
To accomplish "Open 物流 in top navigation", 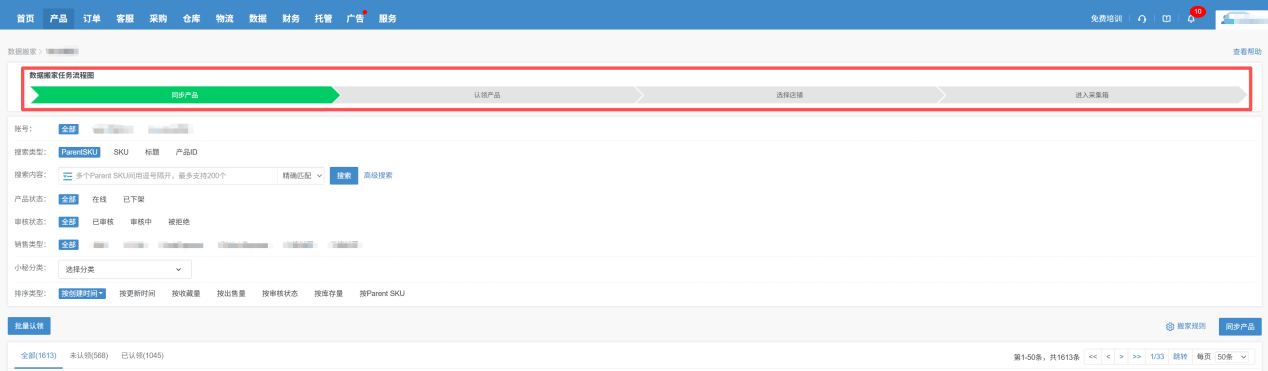I will tap(224, 19).
